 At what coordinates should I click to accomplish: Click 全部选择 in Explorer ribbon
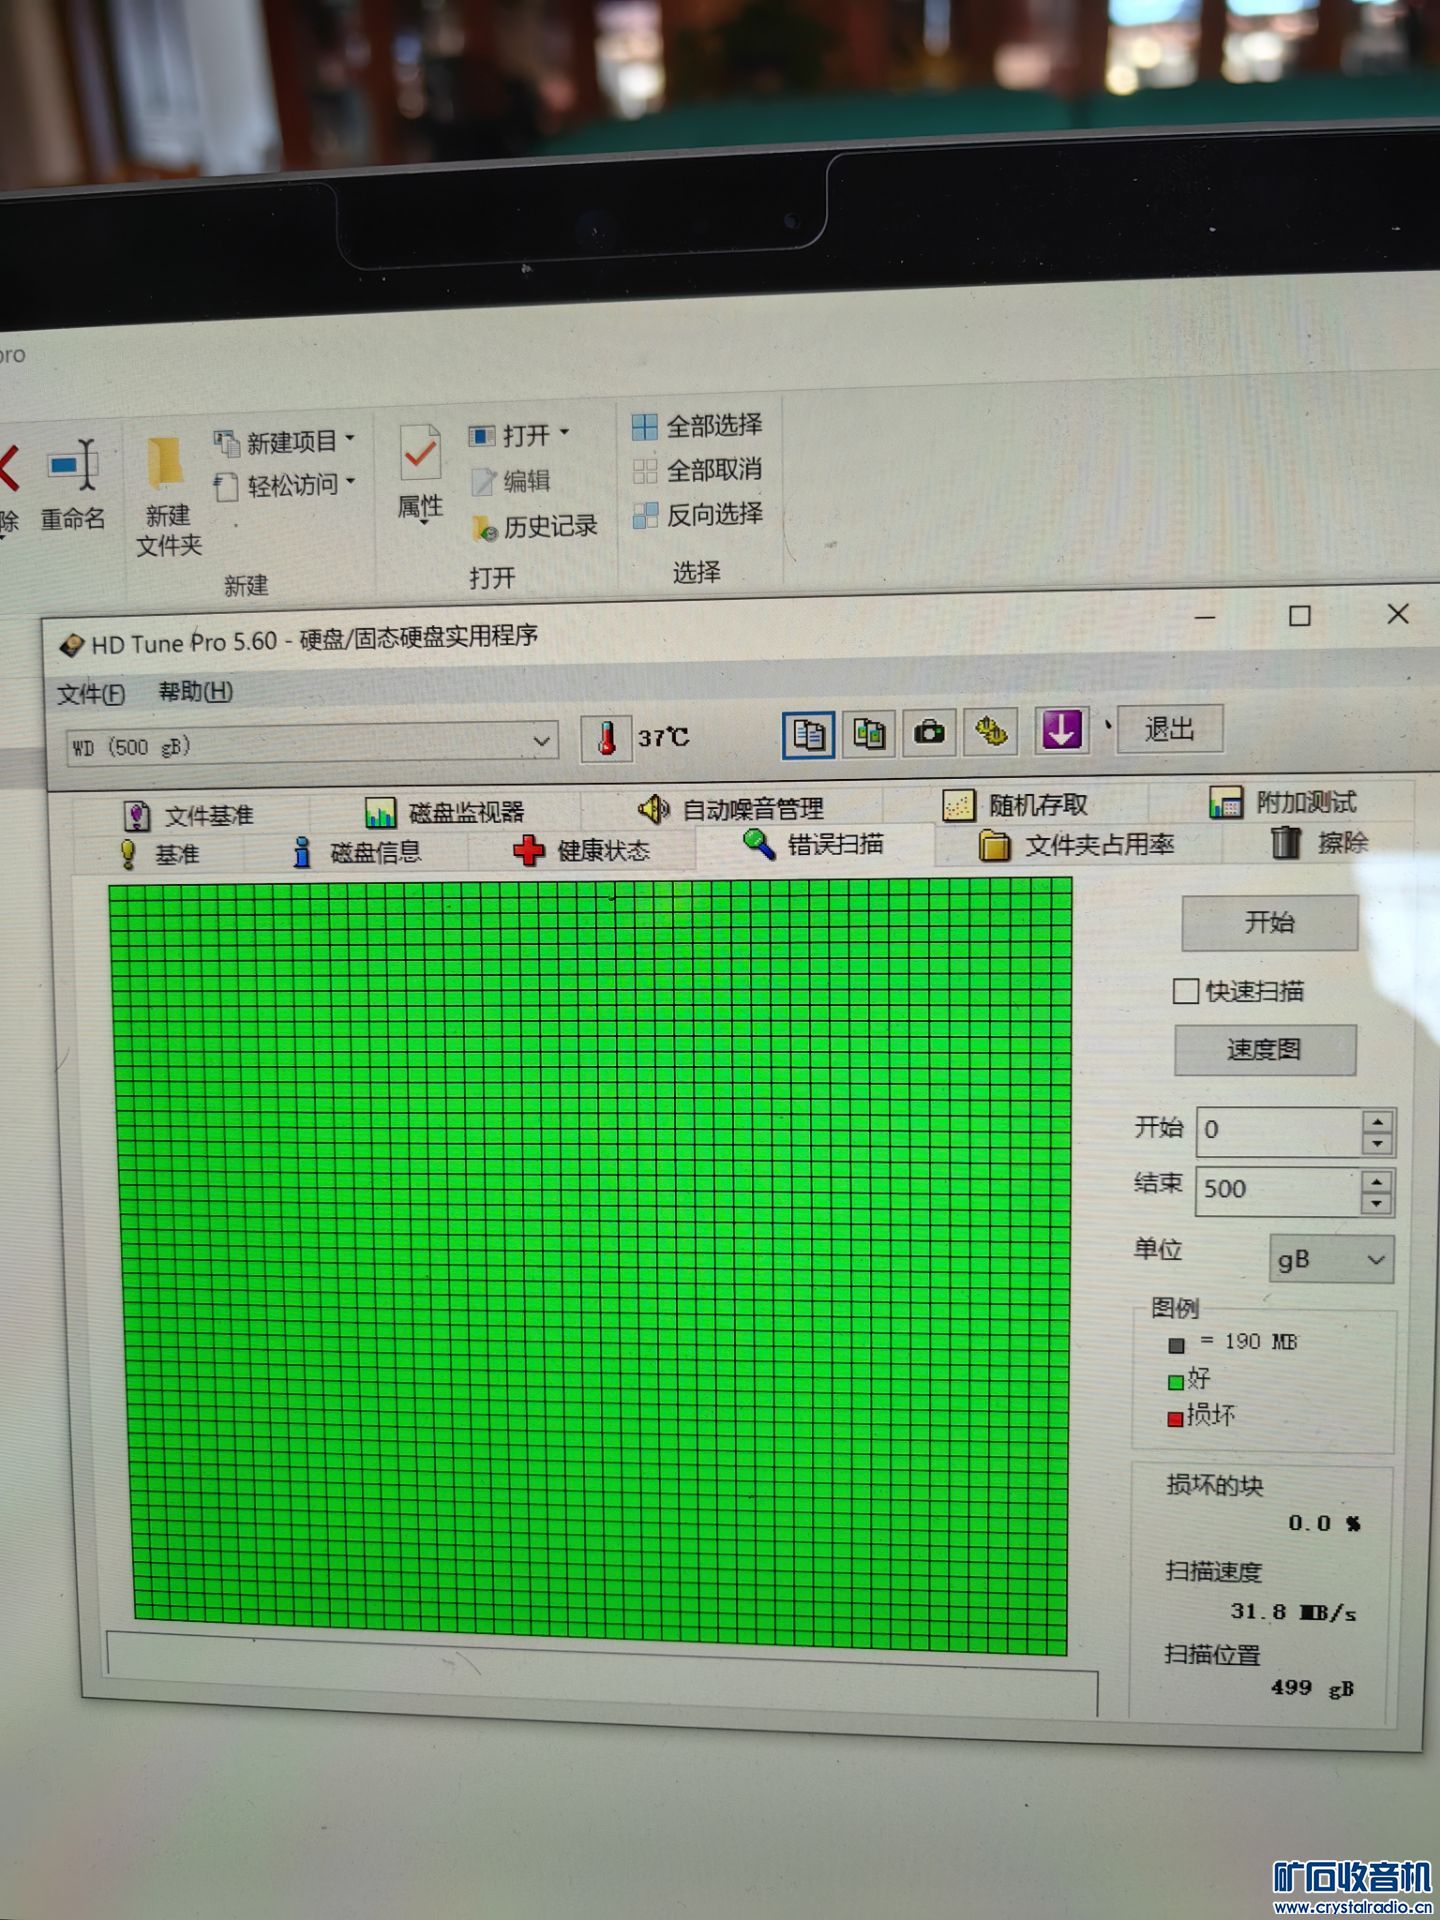(697, 426)
